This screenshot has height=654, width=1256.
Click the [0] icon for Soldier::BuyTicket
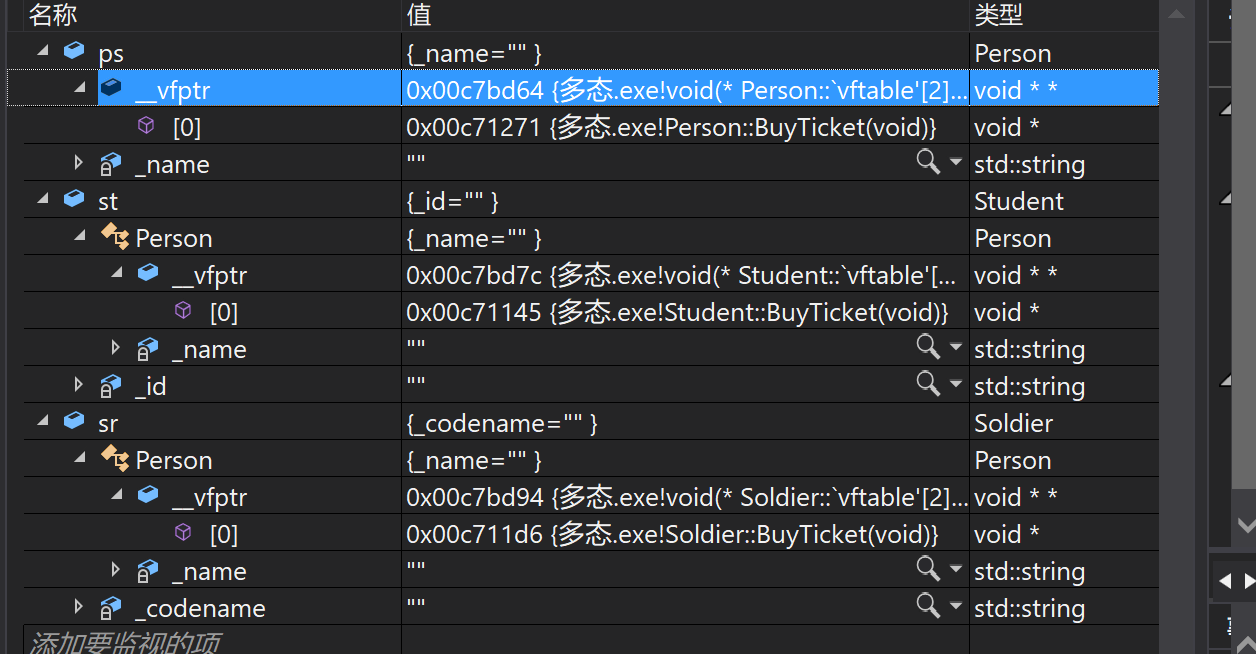pyautogui.click(x=183, y=533)
